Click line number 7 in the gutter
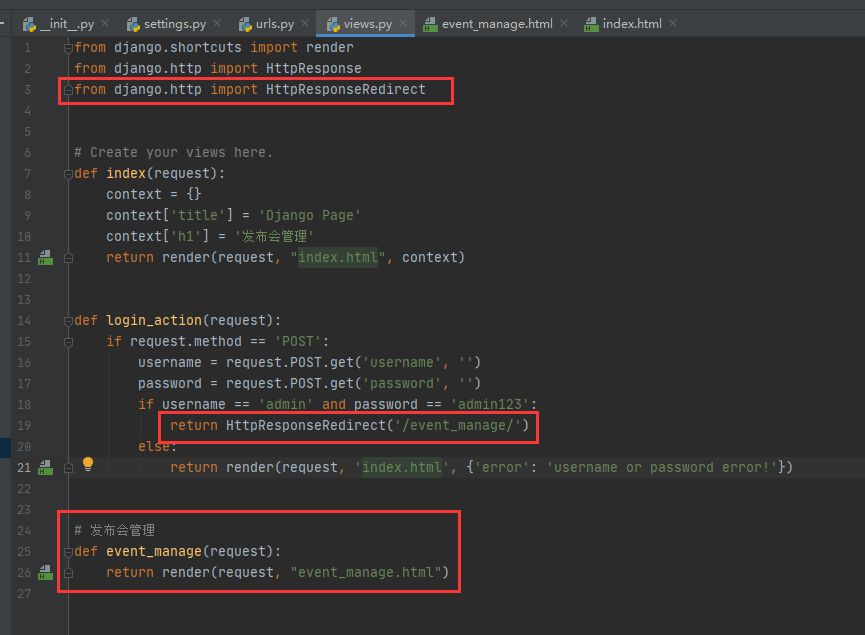This screenshot has width=865, height=635. point(27,173)
